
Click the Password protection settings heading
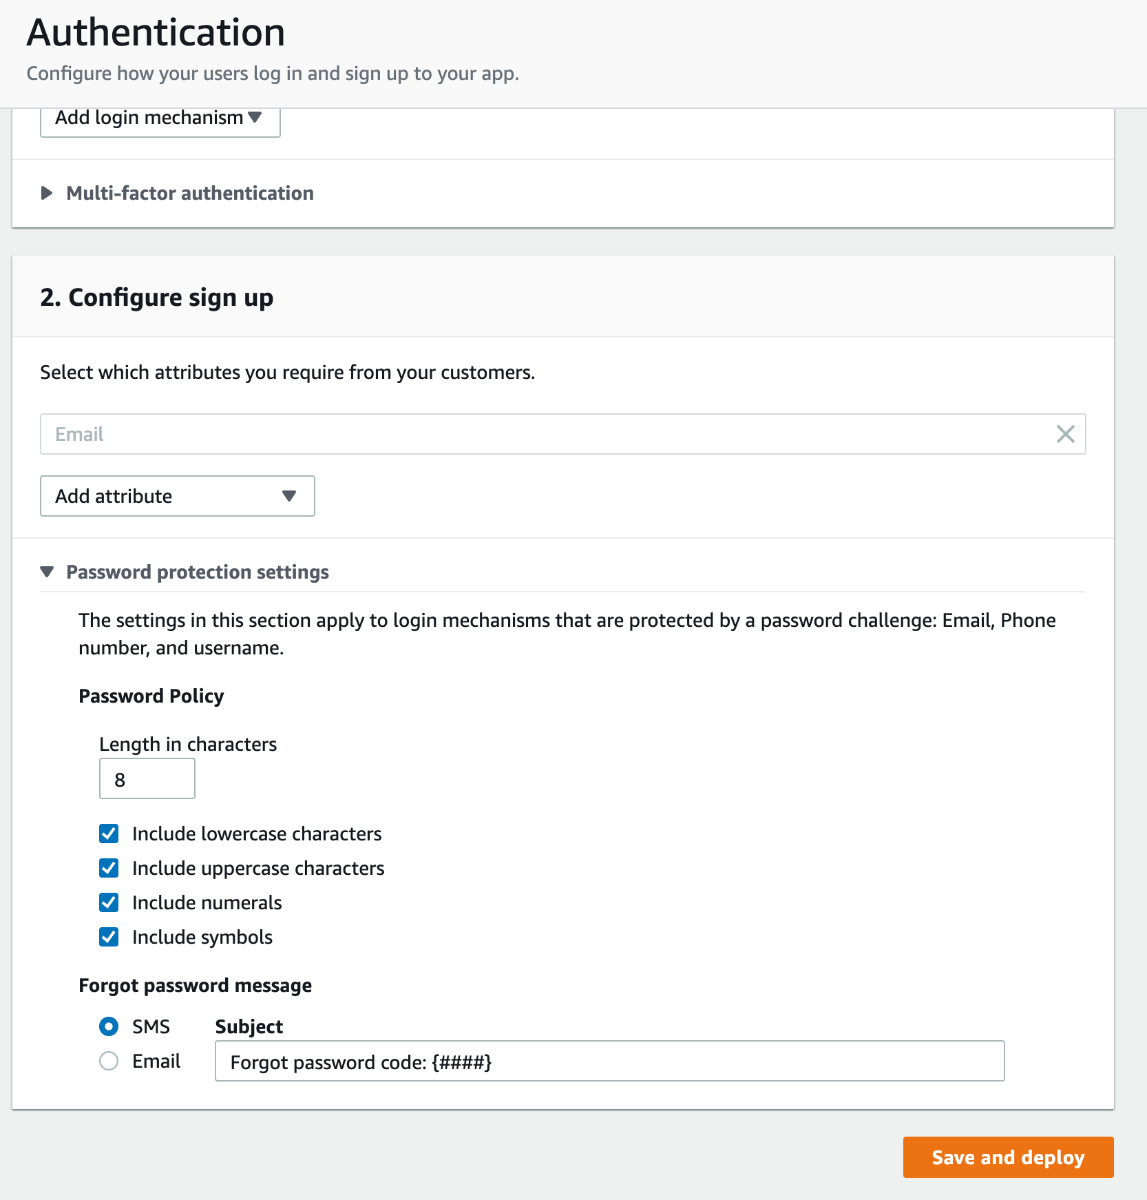[x=197, y=572]
